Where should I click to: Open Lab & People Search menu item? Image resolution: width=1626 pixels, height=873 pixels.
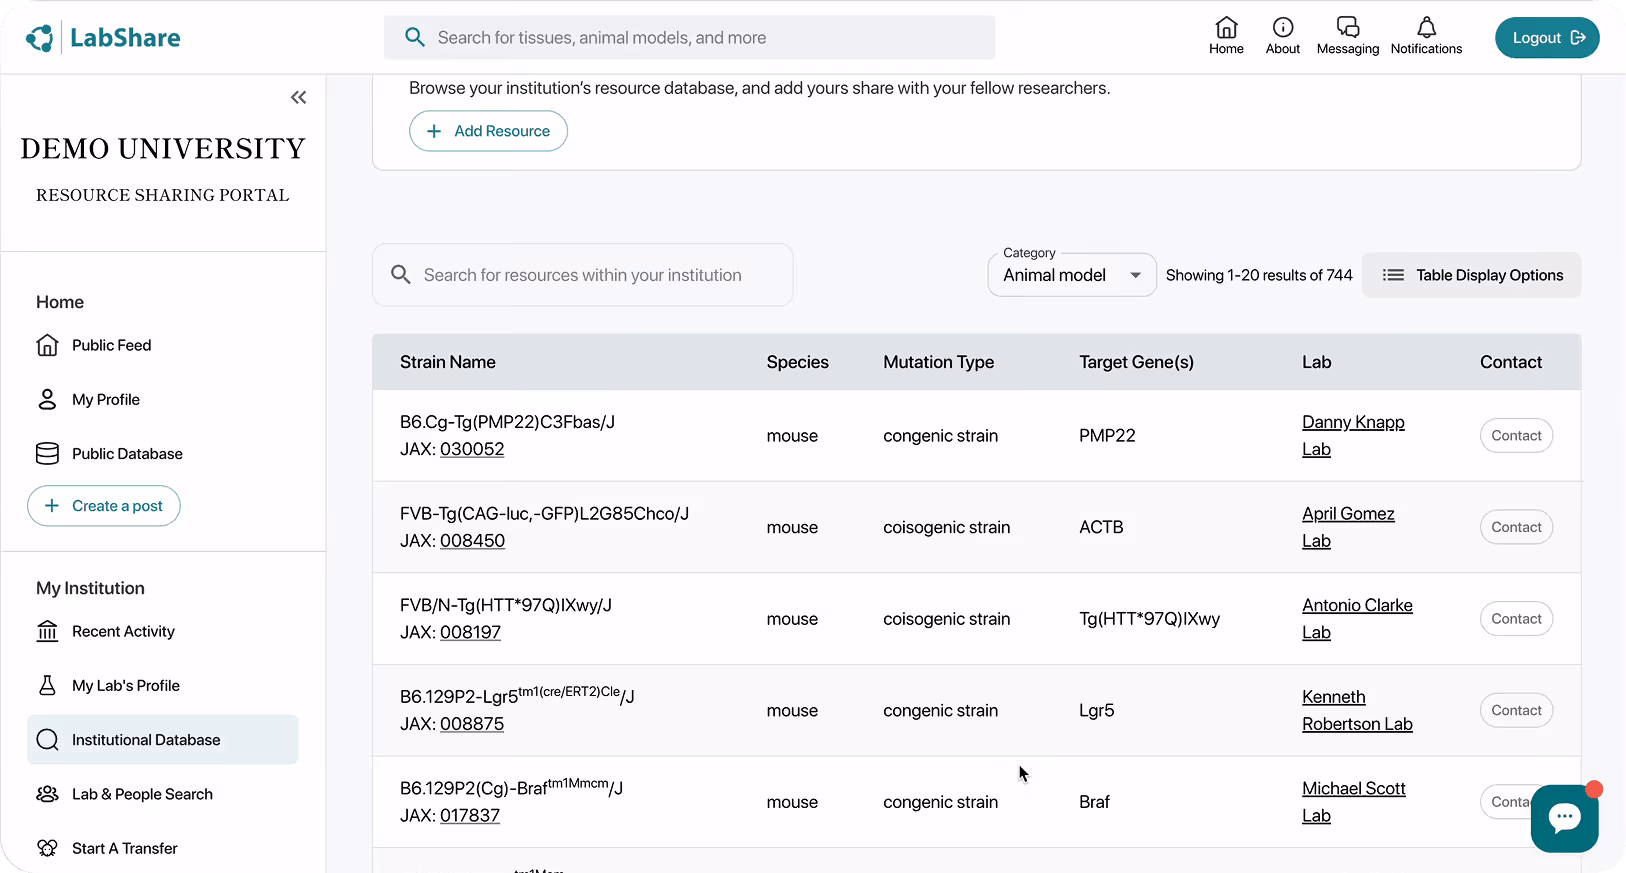[x=142, y=794]
